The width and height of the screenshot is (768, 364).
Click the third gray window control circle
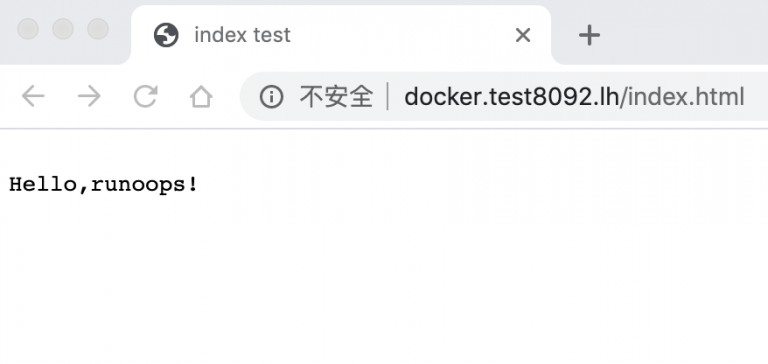tap(98, 29)
